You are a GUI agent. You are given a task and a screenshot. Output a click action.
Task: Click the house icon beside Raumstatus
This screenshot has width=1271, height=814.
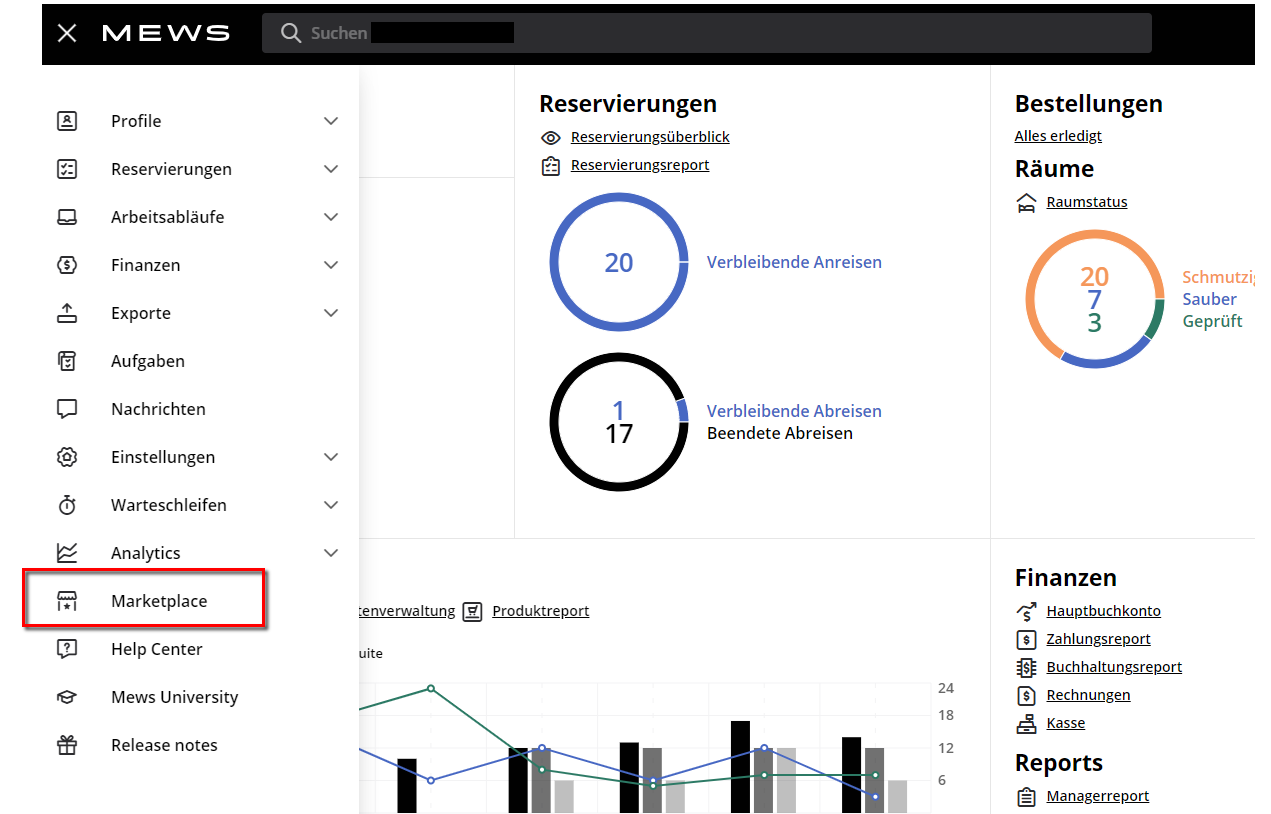click(x=1026, y=203)
